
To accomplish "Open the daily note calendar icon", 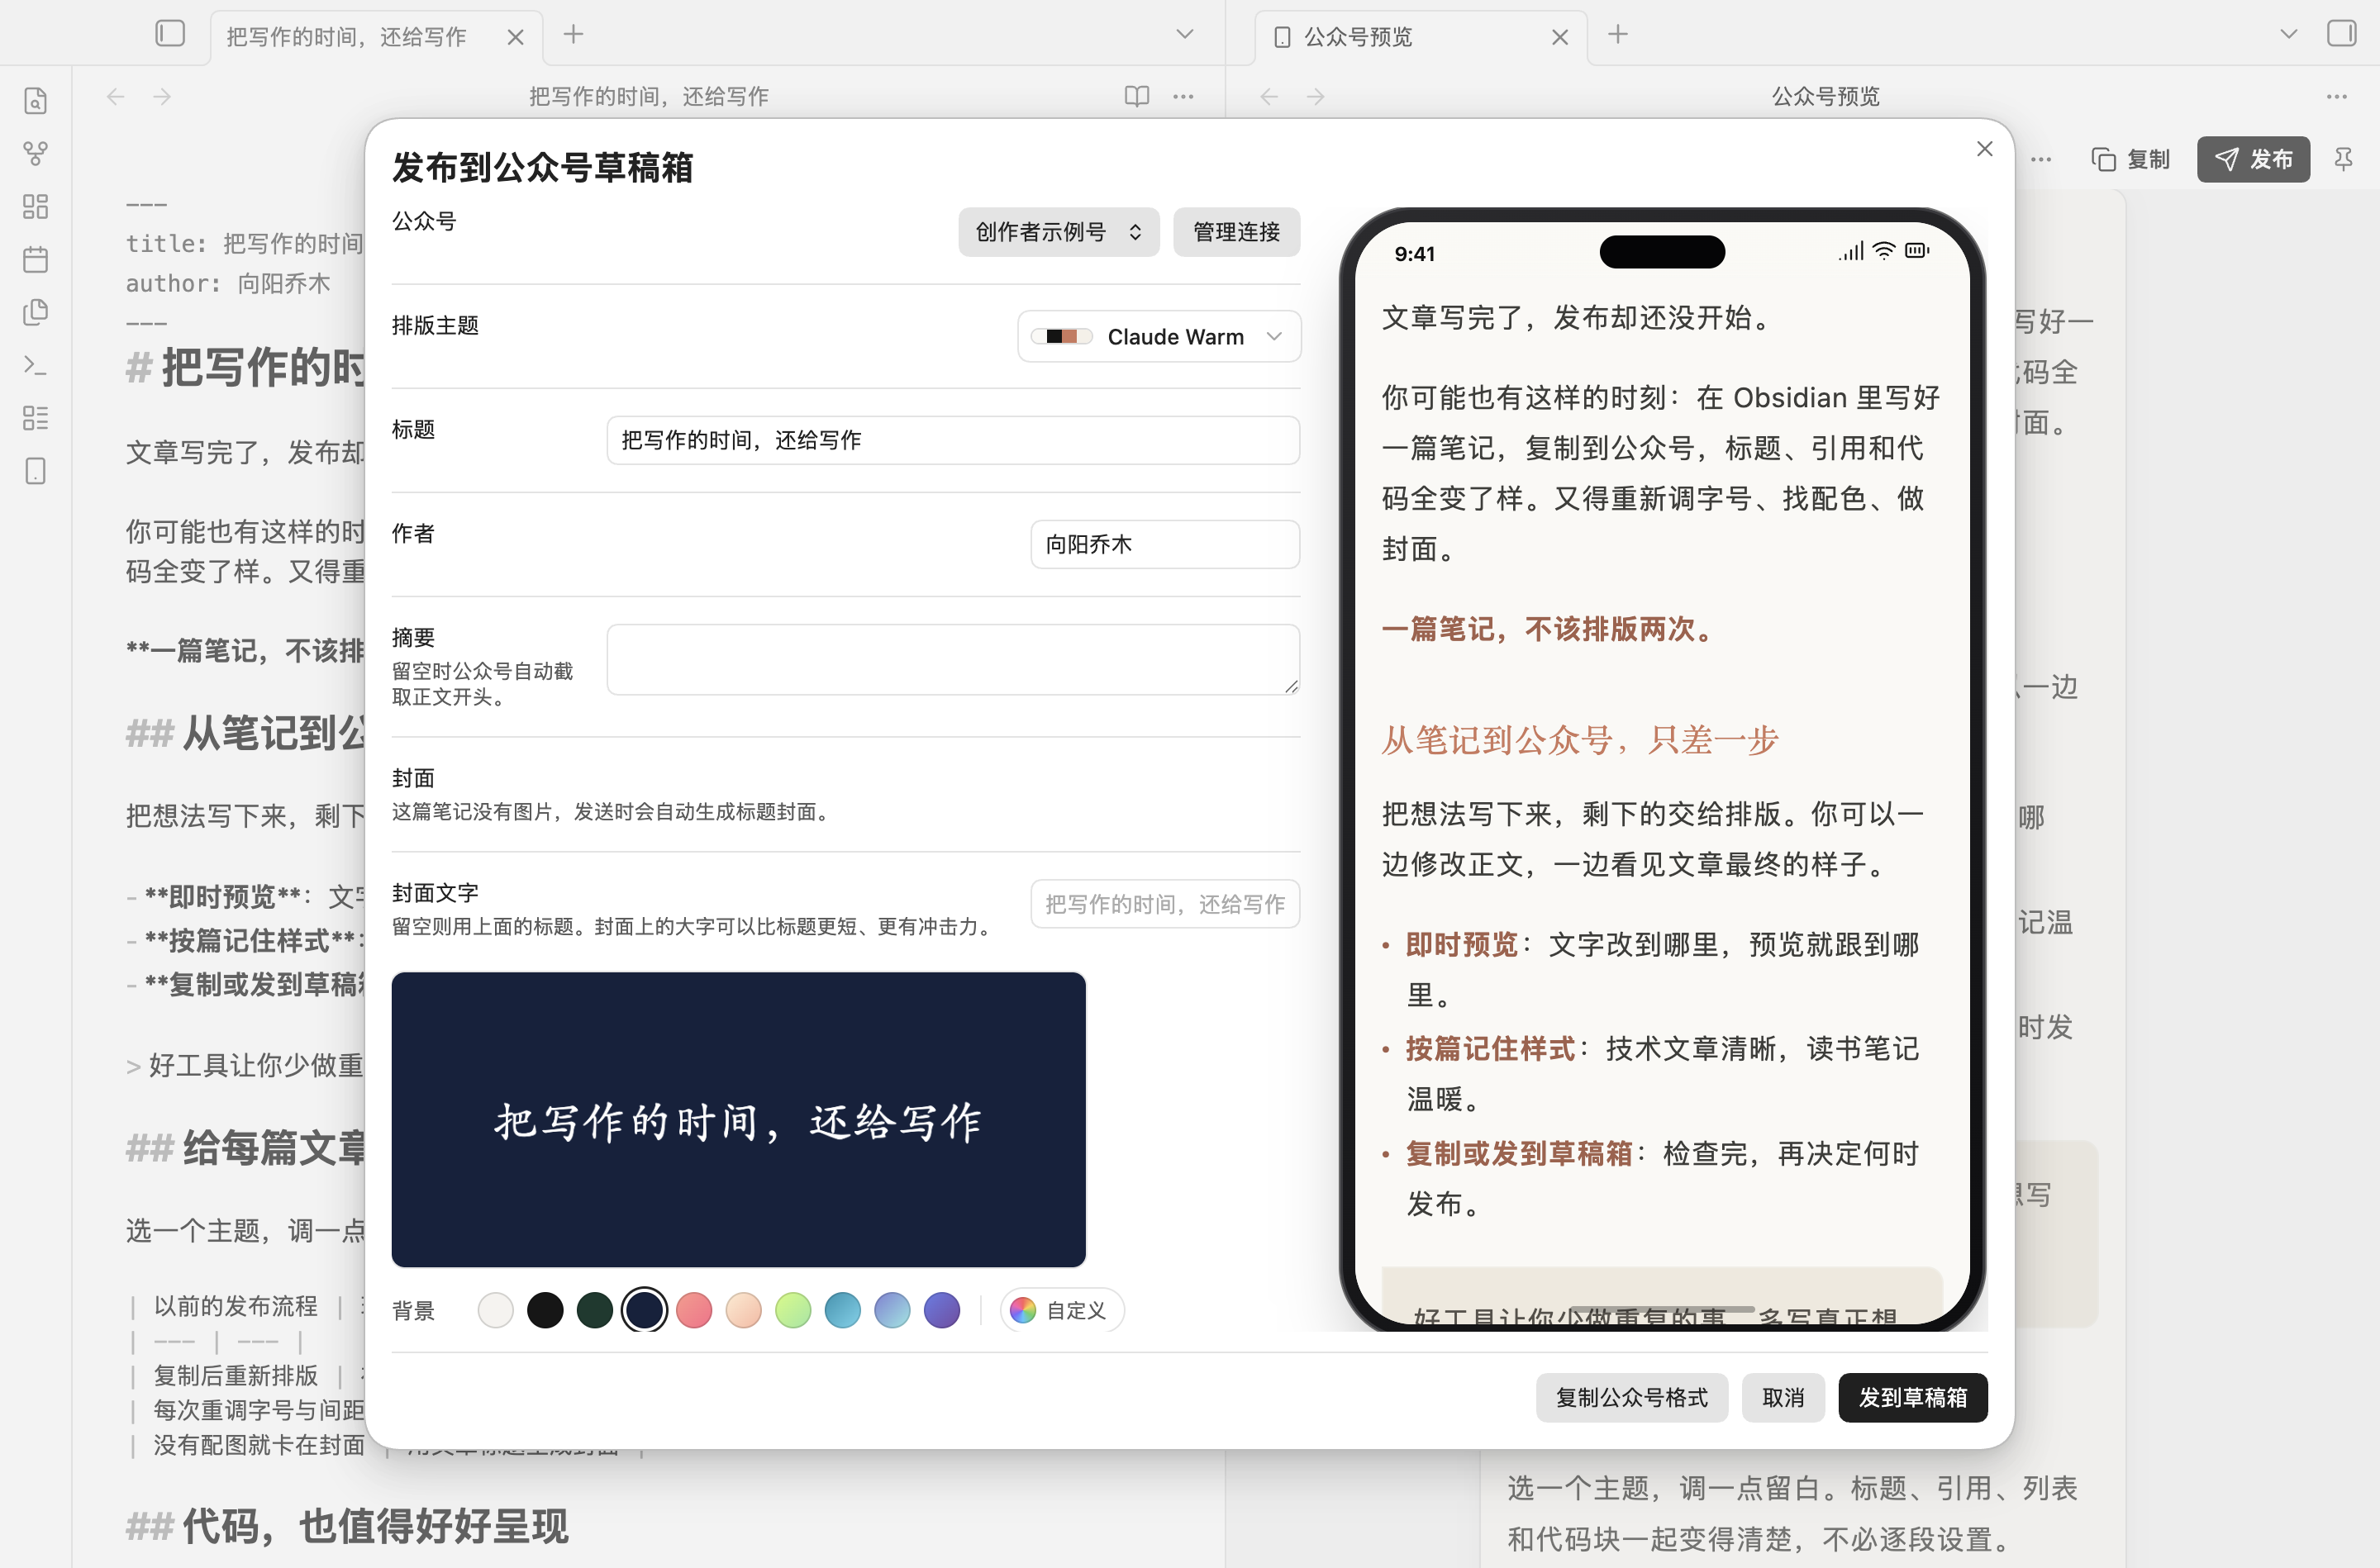I will coord(35,259).
